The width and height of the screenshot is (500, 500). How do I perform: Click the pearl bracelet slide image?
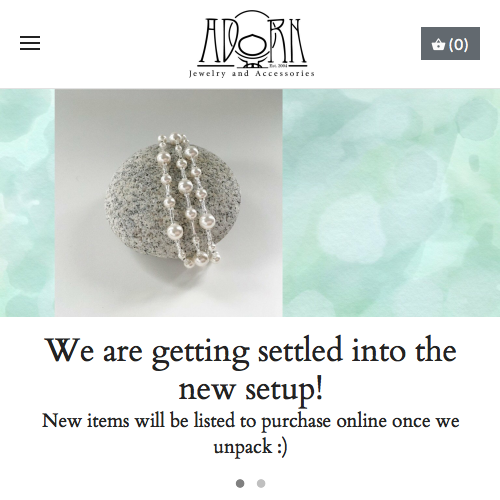pyautogui.click(x=169, y=203)
